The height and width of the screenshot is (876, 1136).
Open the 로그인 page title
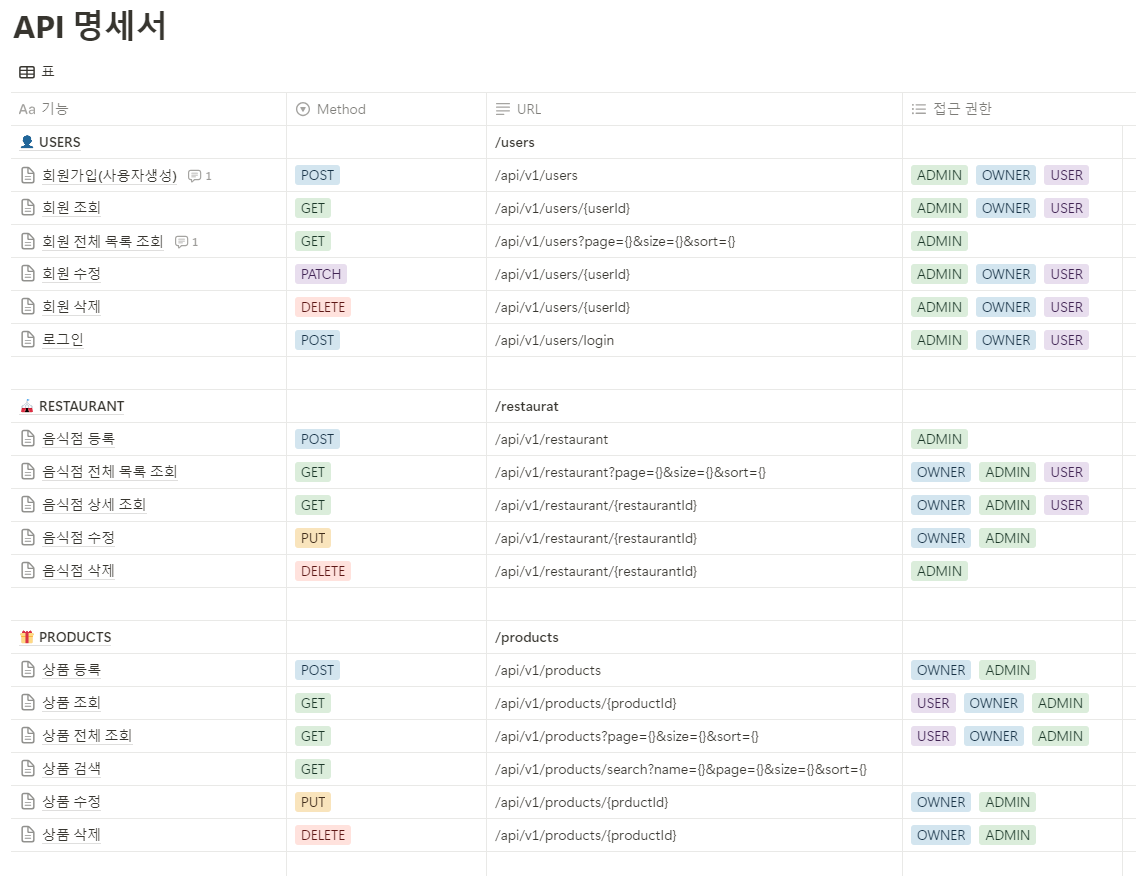[x=62, y=340]
